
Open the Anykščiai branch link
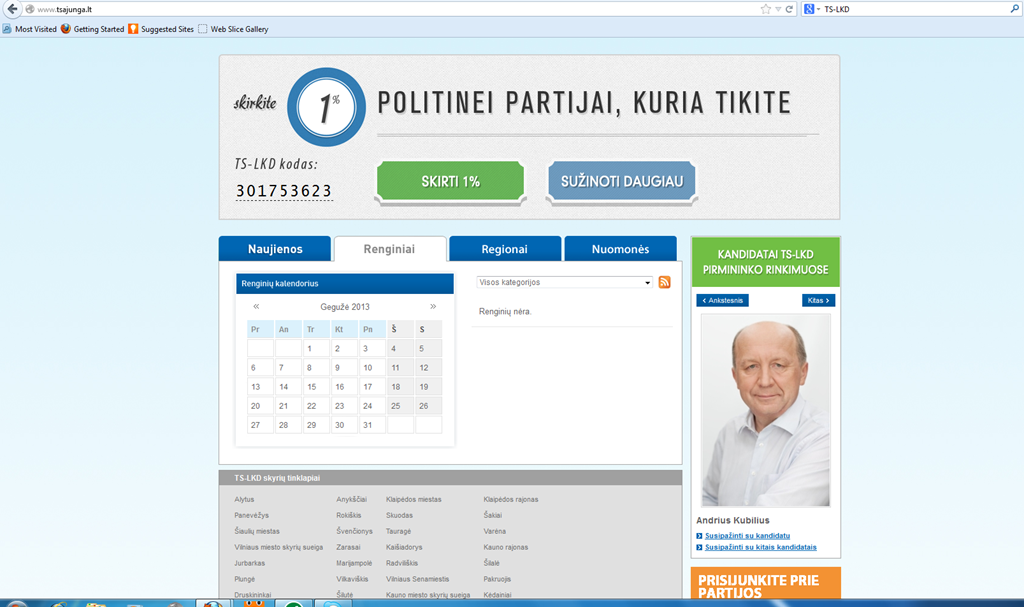coord(351,499)
